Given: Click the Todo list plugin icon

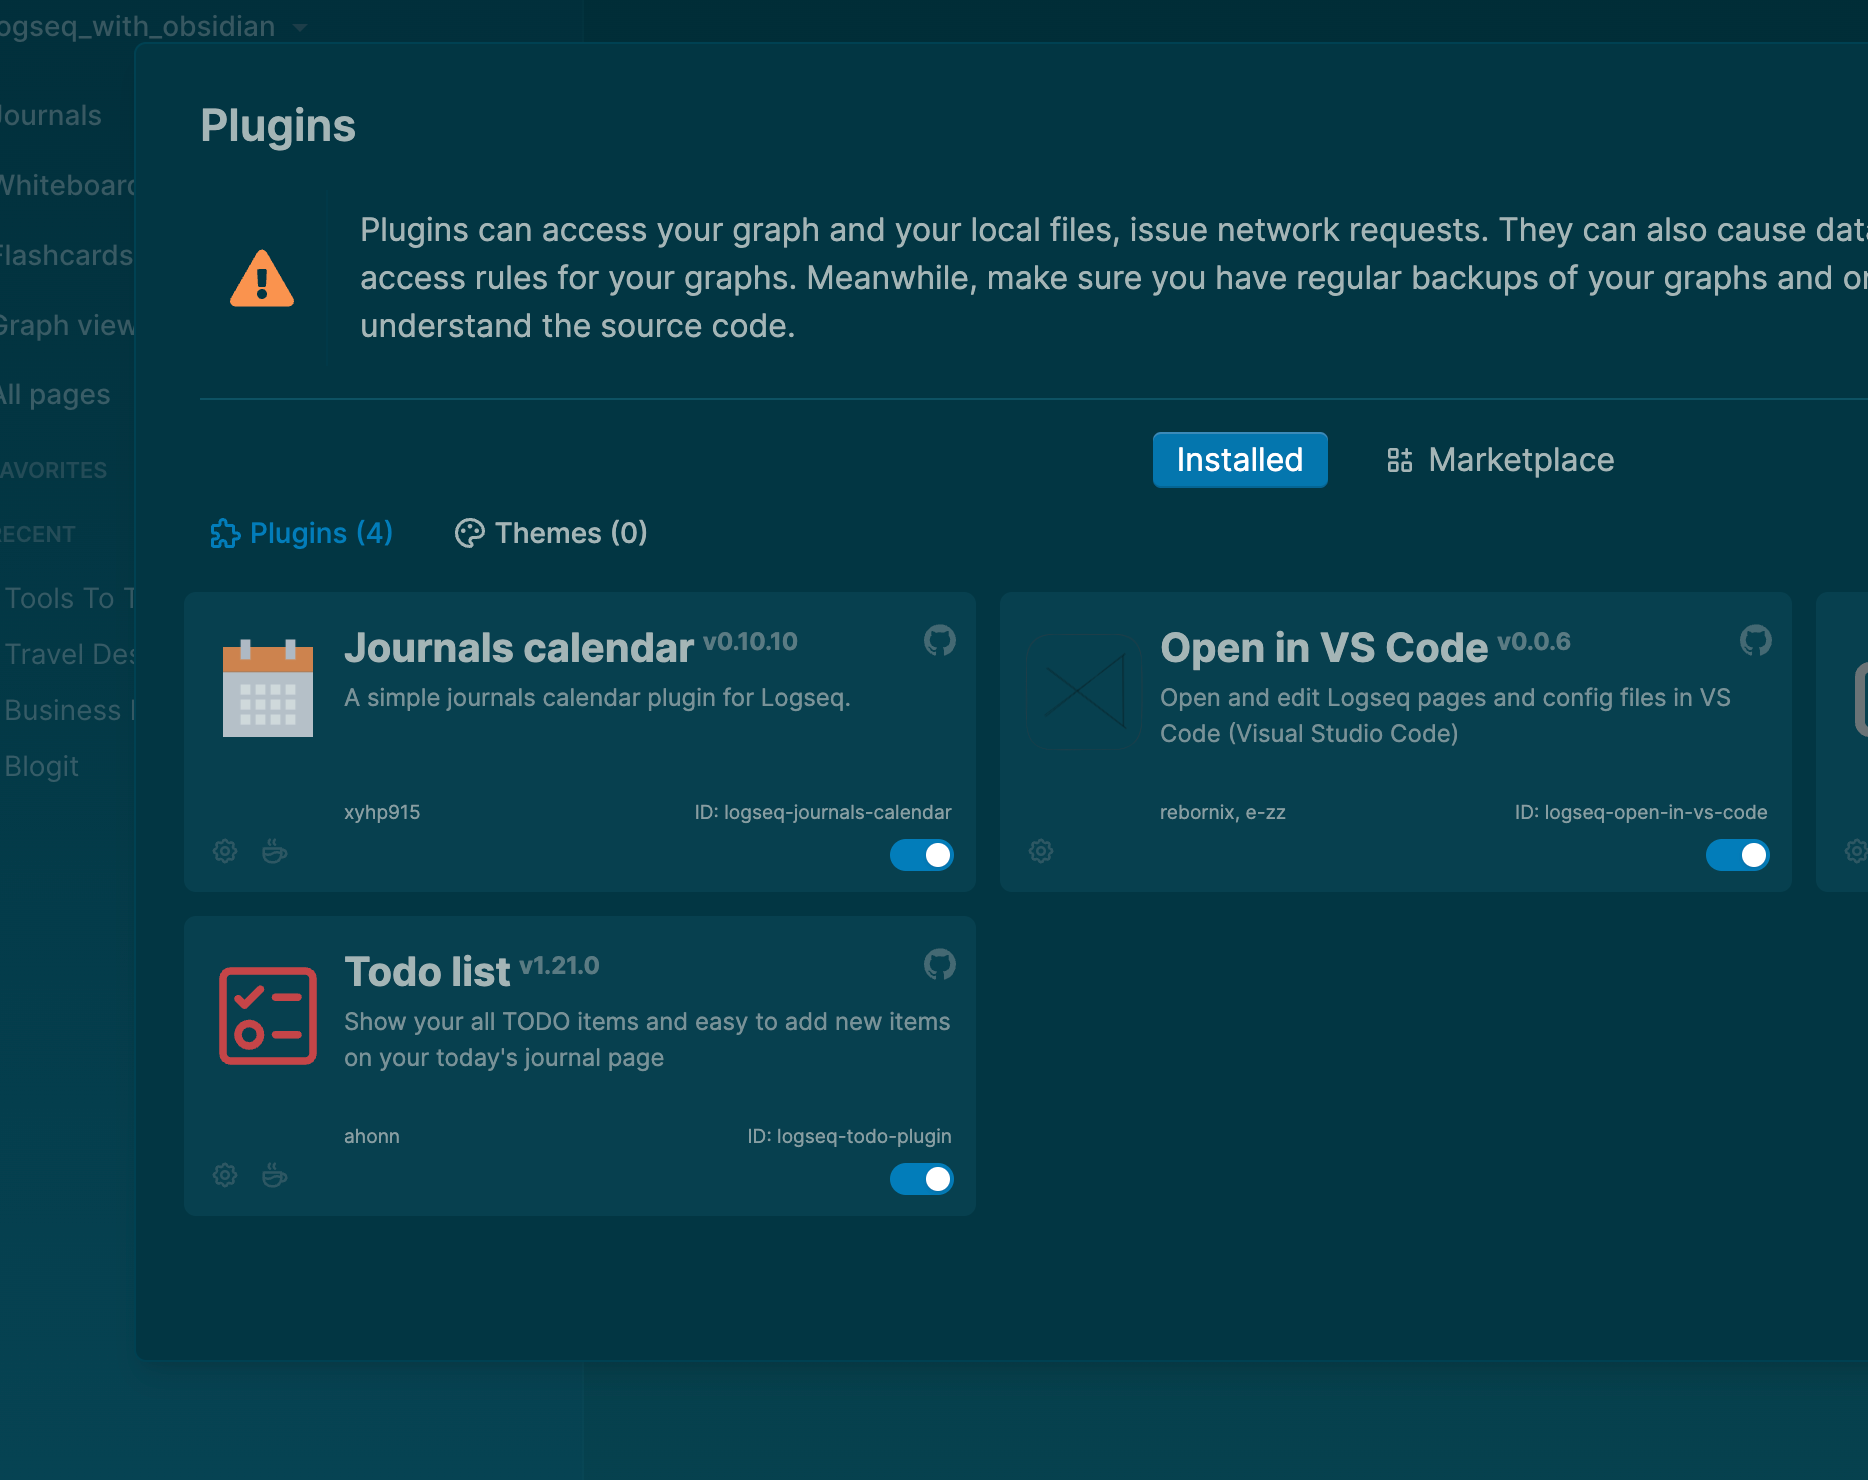Looking at the screenshot, I should [268, 1016].
